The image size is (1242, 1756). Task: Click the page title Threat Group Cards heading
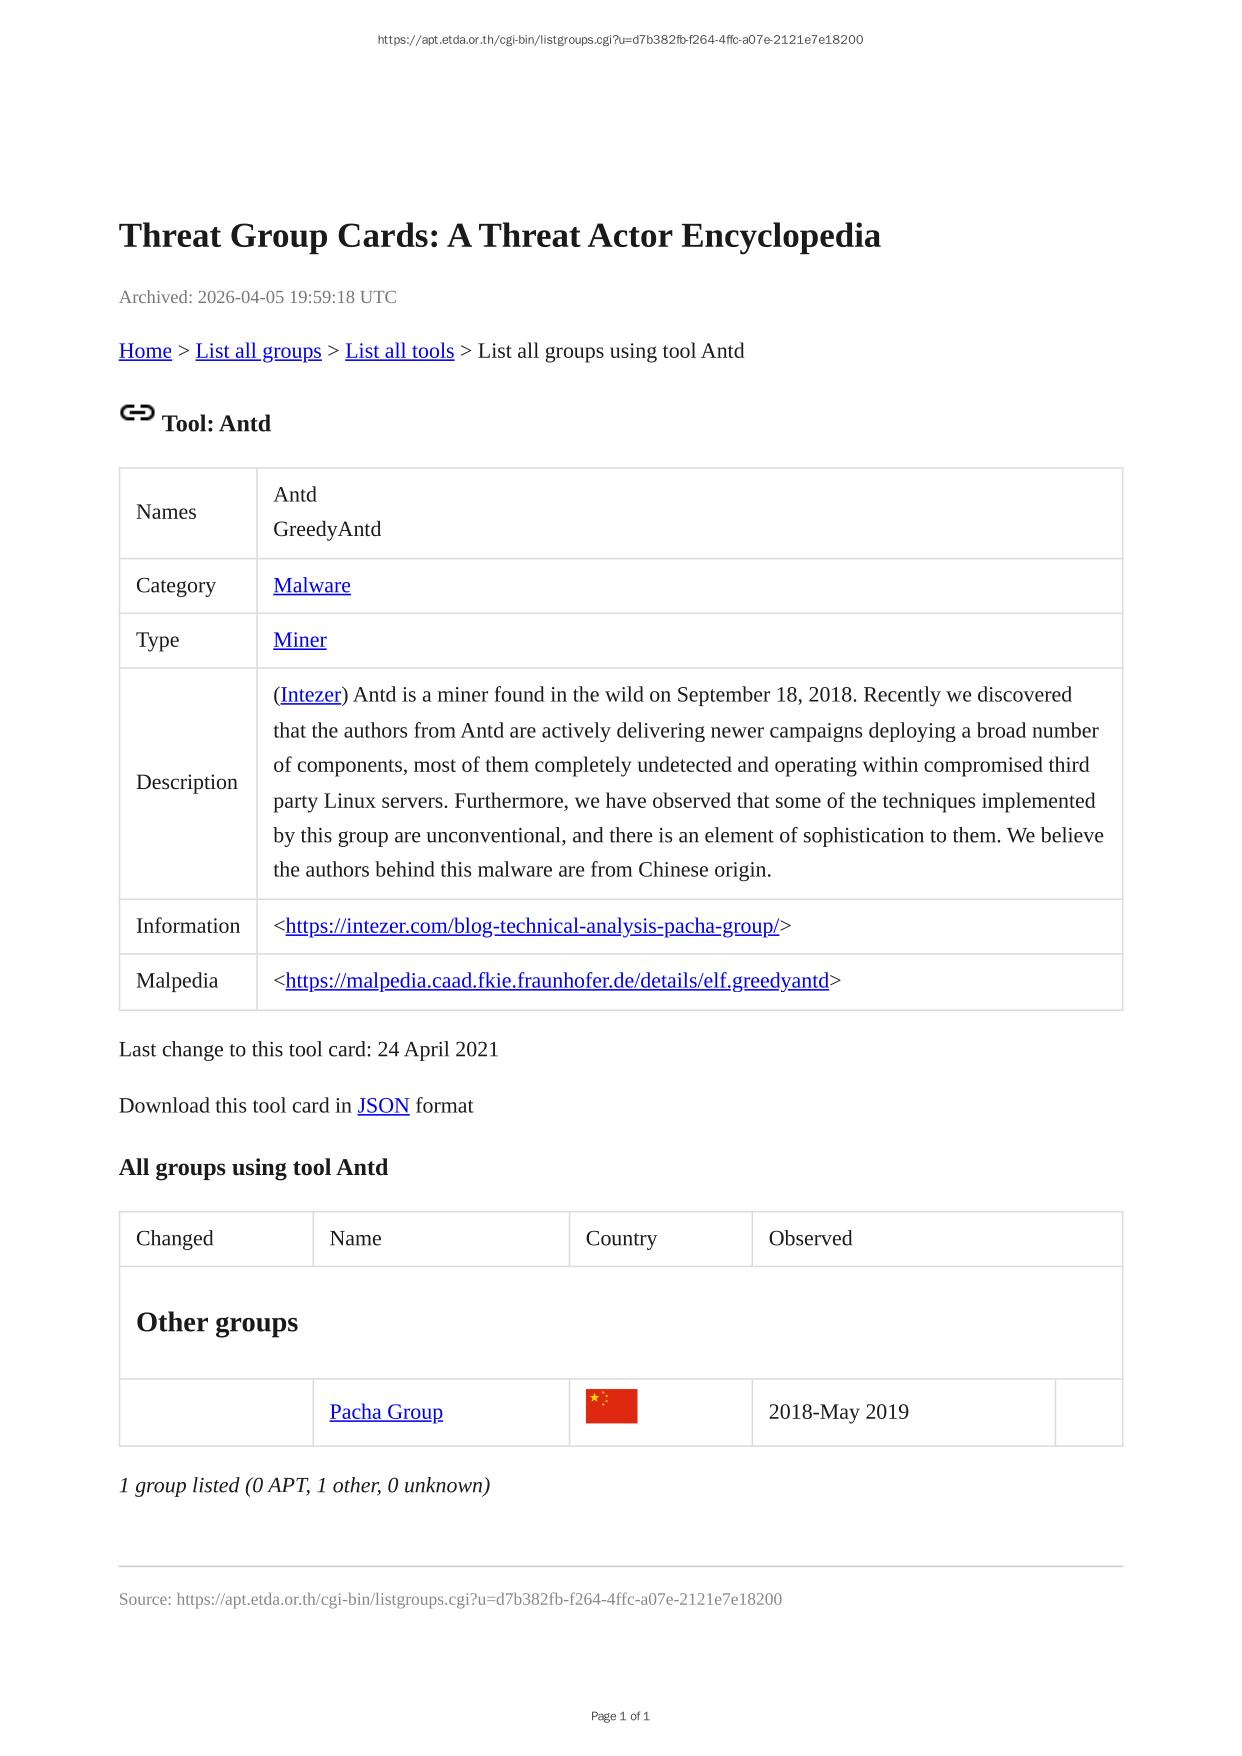[499, 236]
